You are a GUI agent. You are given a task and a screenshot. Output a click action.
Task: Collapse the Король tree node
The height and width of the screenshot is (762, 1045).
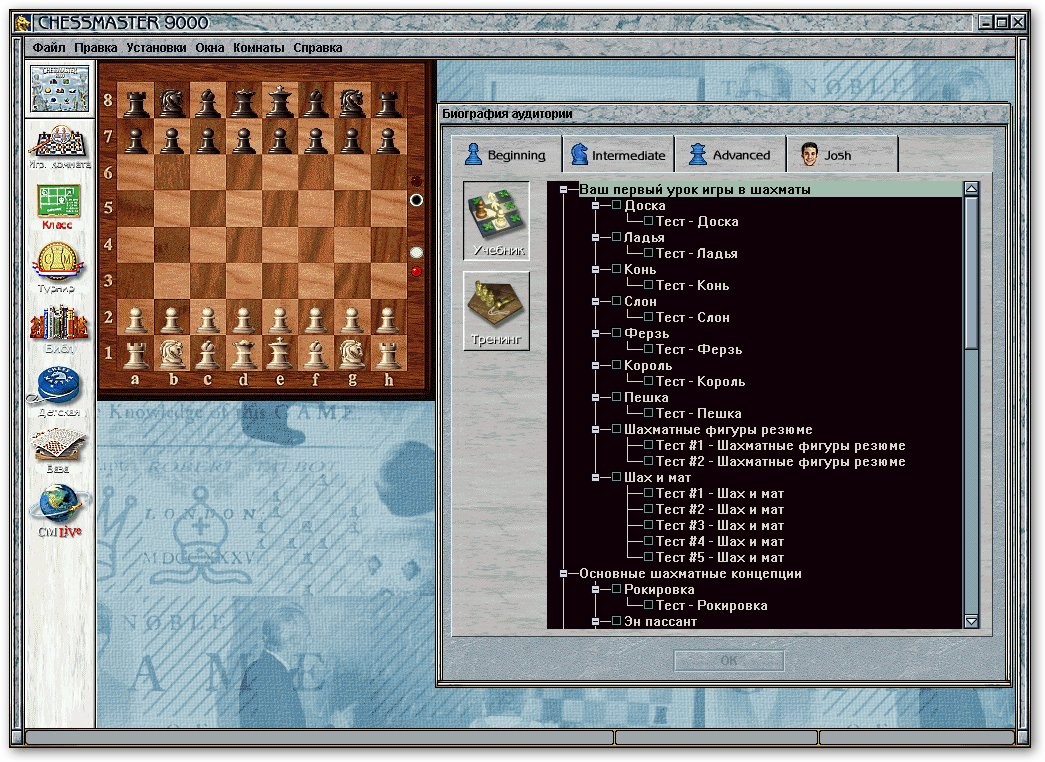click(x=595, y=365)
